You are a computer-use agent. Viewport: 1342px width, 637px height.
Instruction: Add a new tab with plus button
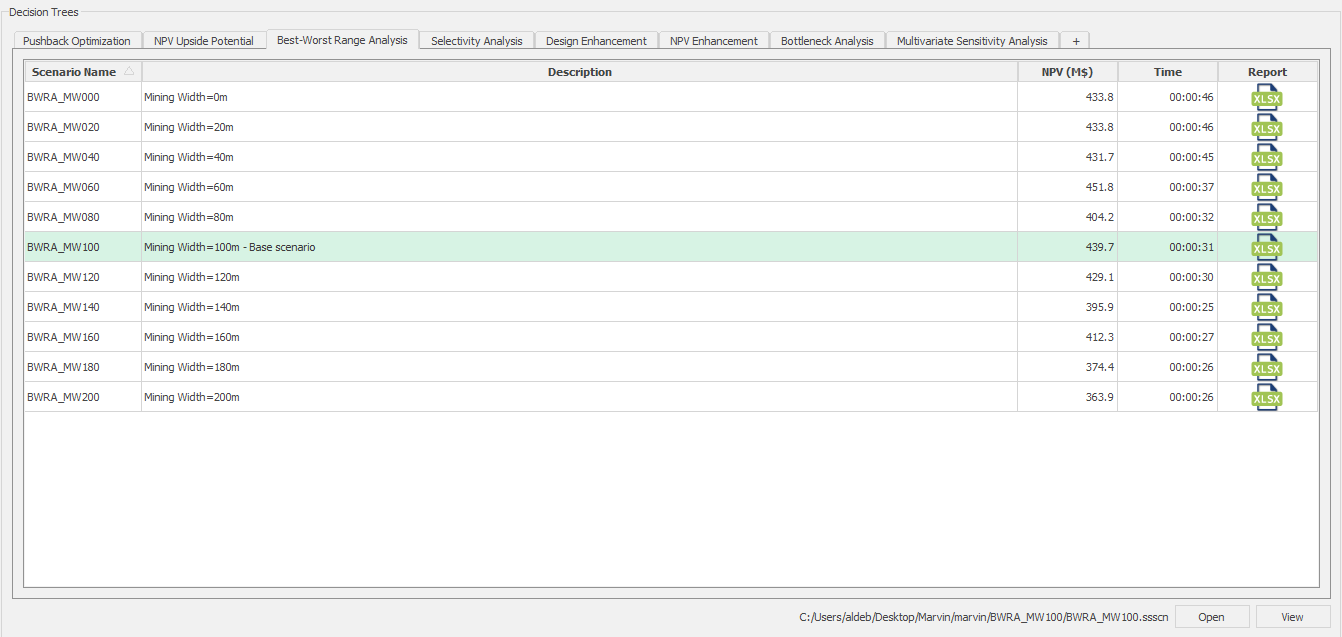click(x=1075, y=41)
